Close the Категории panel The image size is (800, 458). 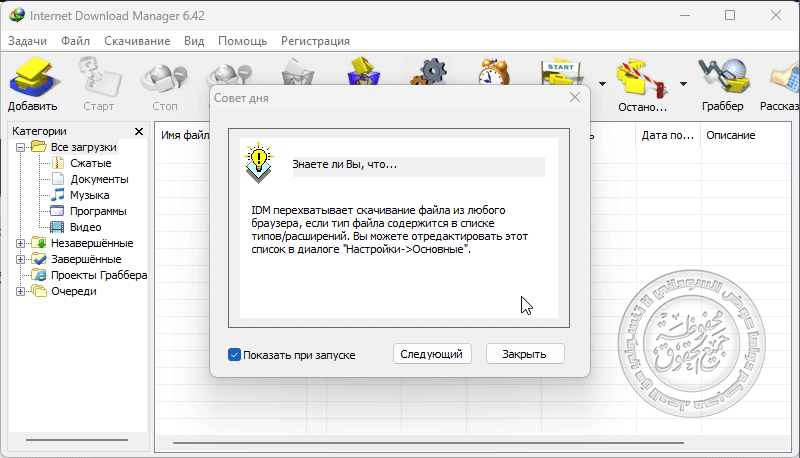[x=139, y=132]
